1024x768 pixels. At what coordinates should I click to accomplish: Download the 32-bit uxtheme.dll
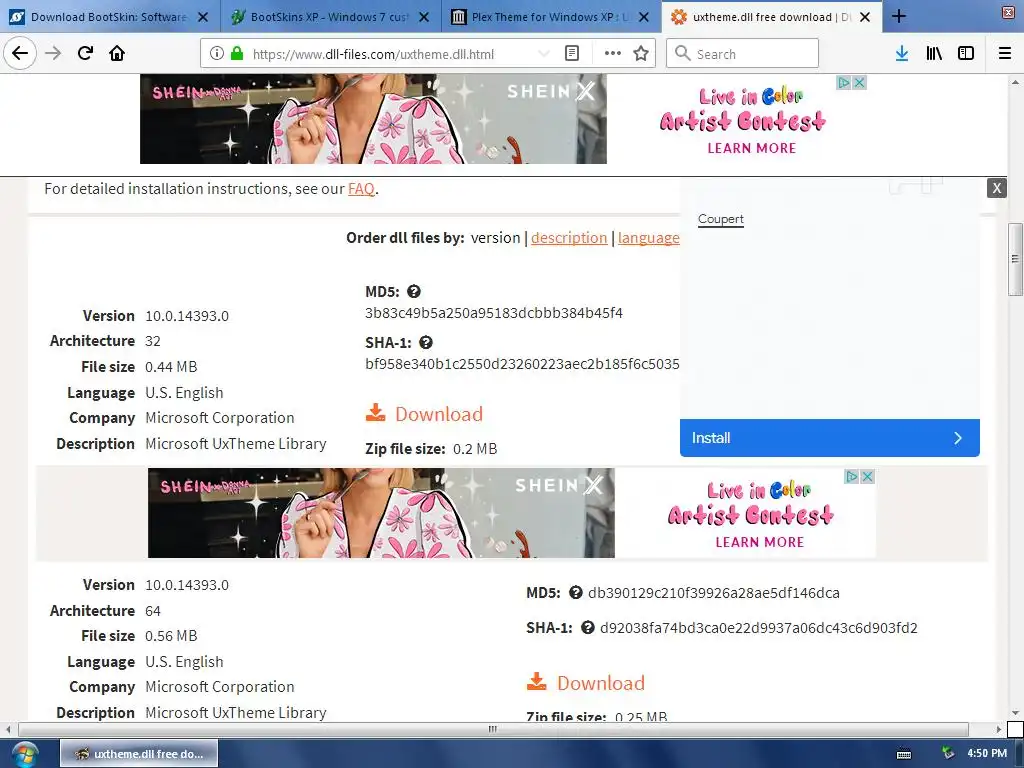pyautogui.click(x=424, y=414)
